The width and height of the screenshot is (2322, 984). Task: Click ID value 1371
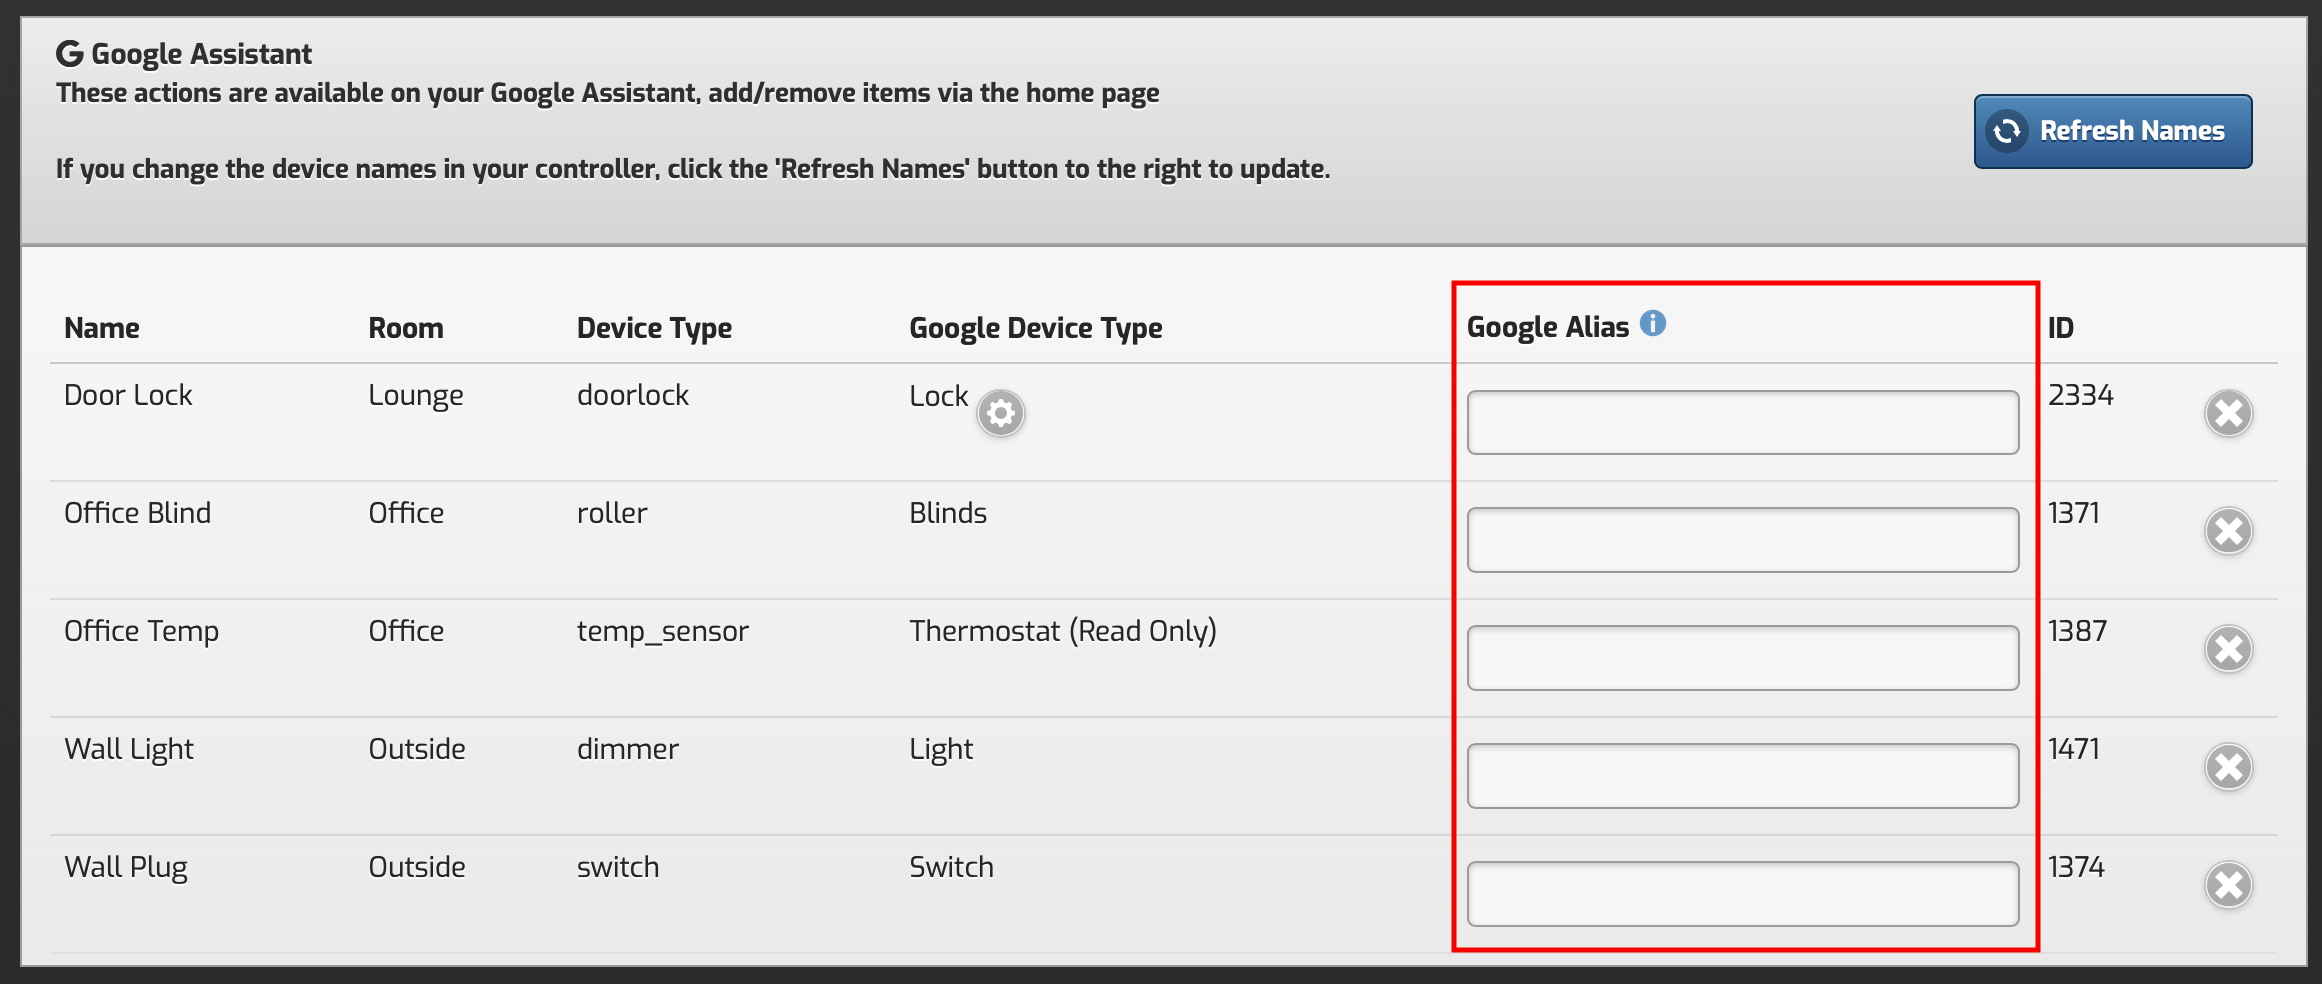2074,513
